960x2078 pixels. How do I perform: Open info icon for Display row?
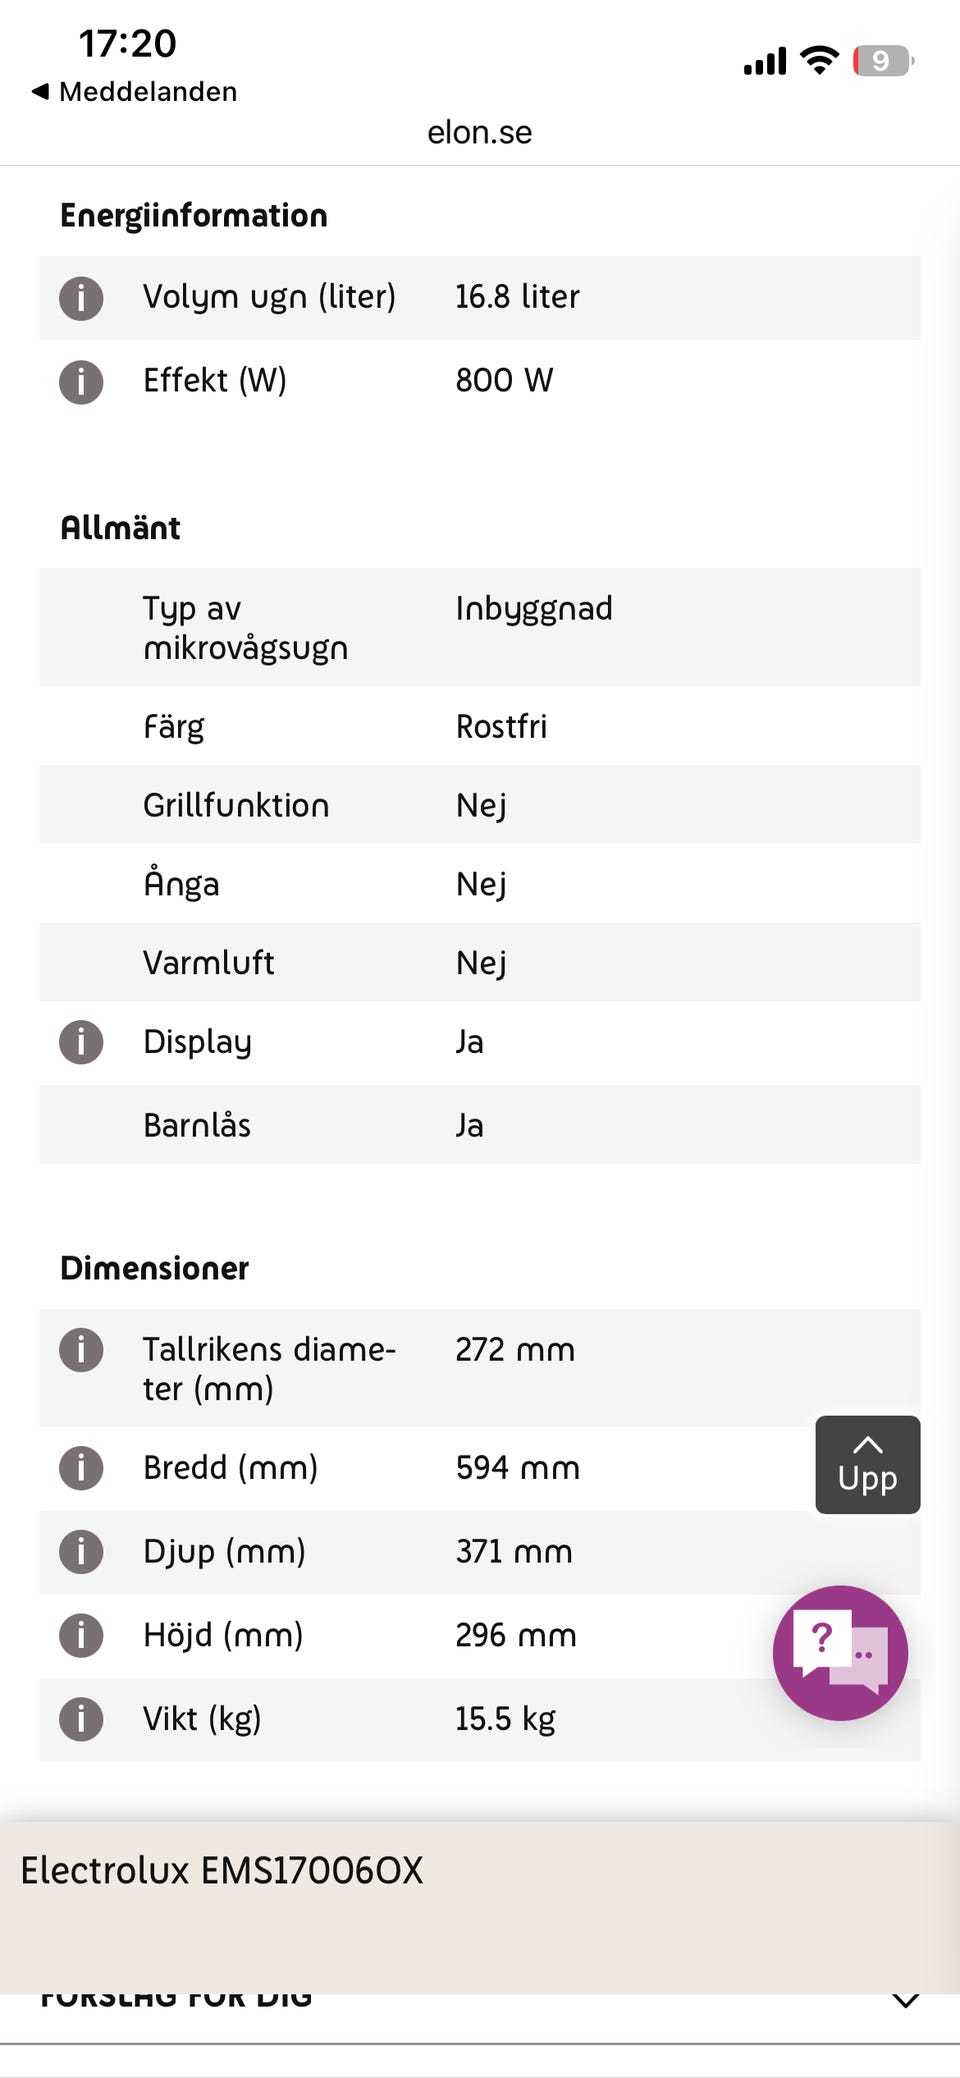81,1042
